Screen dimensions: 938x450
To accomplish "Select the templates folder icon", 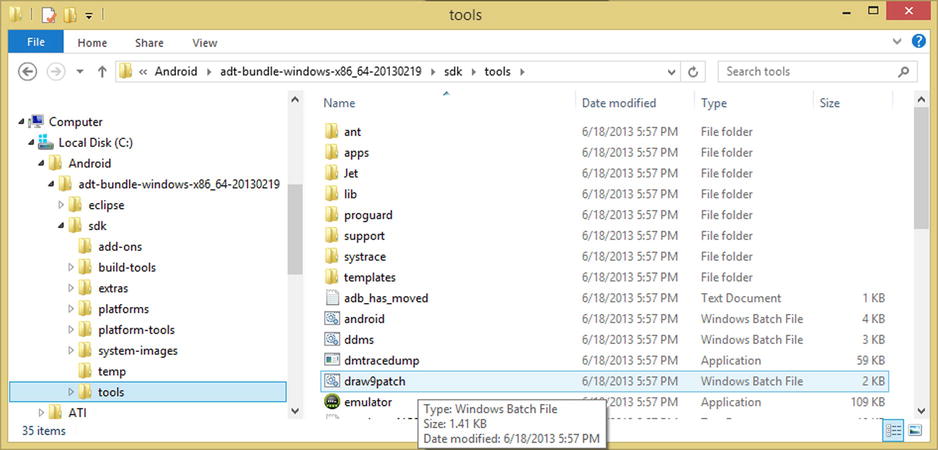I will 331,277.
